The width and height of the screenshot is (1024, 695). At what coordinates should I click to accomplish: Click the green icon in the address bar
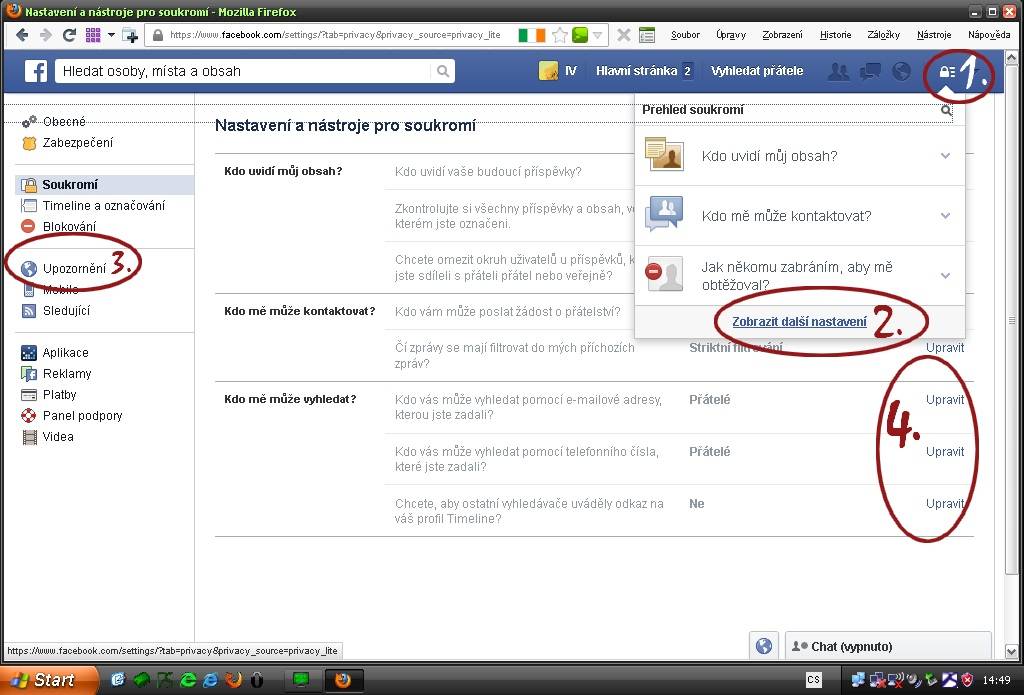(579, 35)
